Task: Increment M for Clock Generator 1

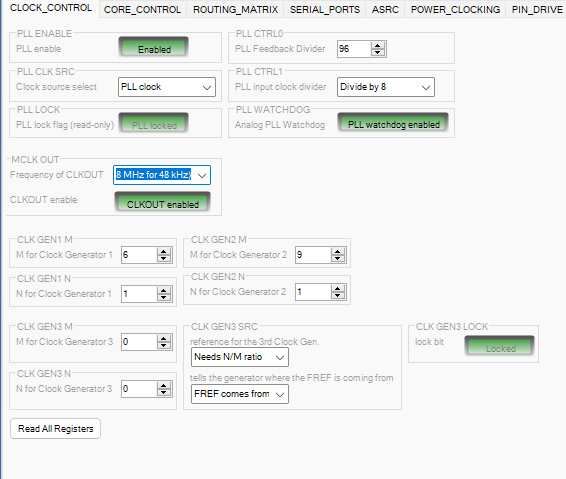Action: tap(164, 251)
